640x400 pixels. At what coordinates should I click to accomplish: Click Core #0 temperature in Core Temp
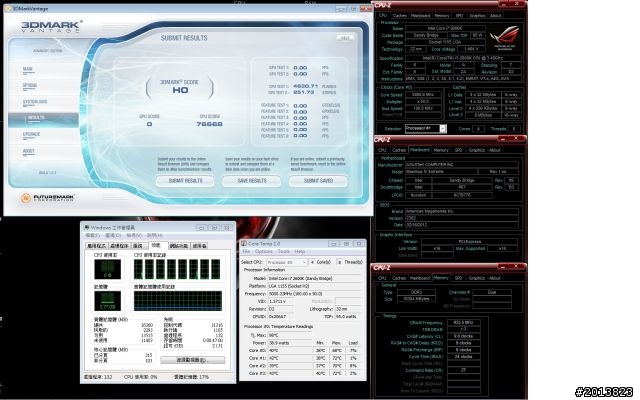point(290,351)
